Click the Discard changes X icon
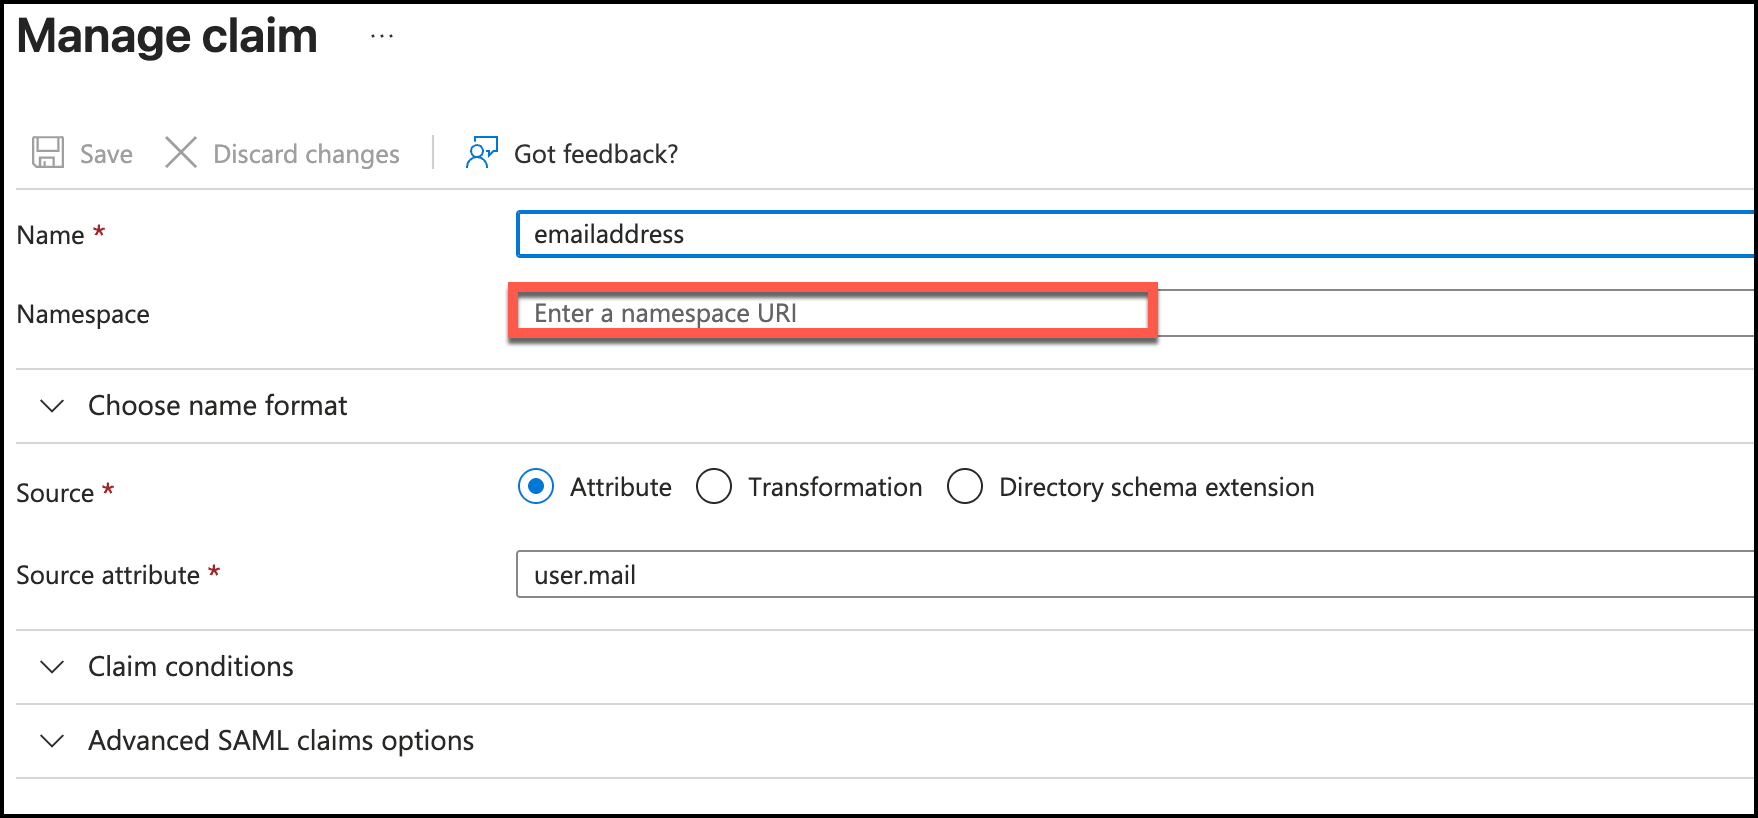This screenshot has width=1758, height=818. coord(181,153)
